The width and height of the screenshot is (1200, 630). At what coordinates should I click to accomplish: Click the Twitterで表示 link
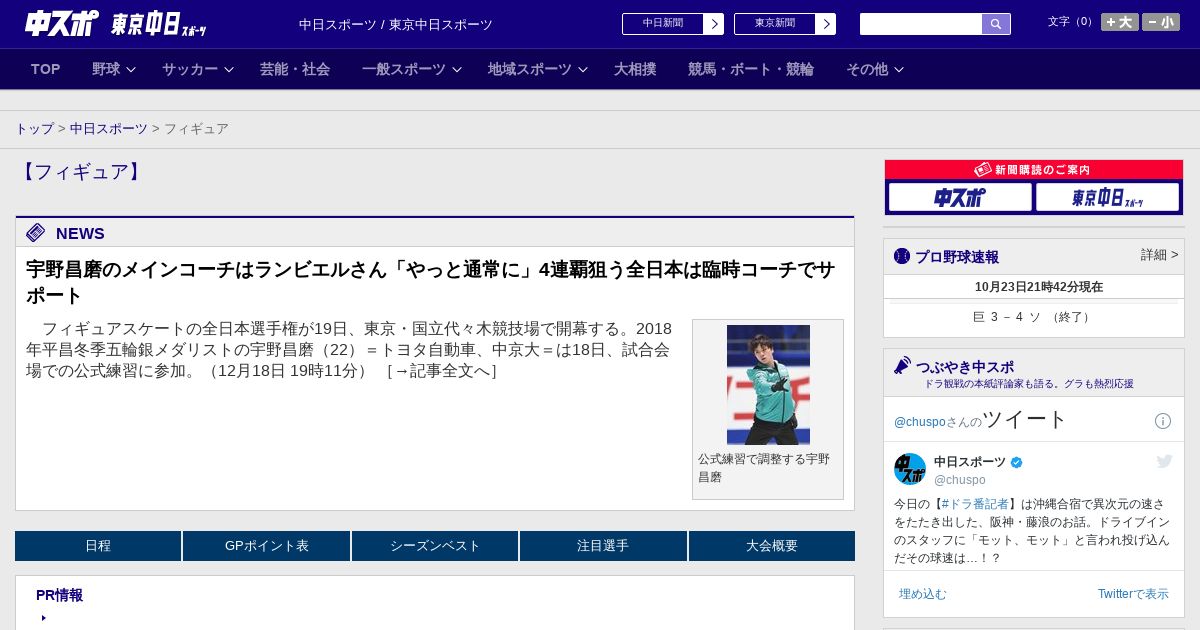[x=1133, y=594]
